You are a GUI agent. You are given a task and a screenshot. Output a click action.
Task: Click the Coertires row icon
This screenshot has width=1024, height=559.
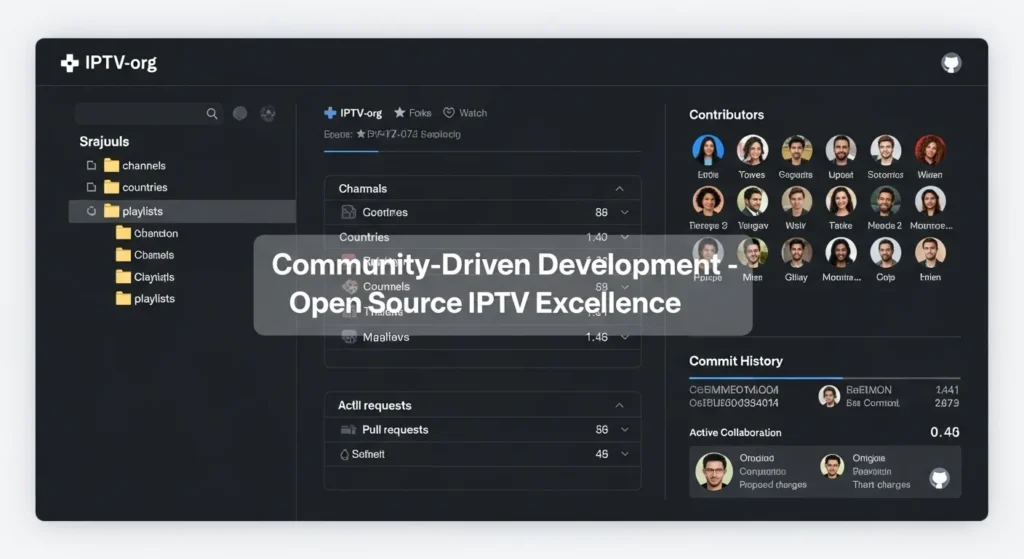point(349,212)
